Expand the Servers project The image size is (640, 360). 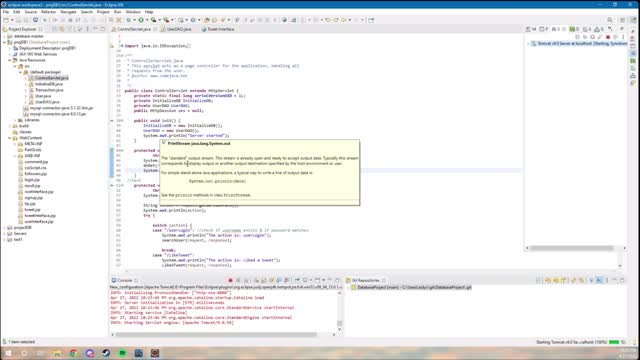pos(4,233)
